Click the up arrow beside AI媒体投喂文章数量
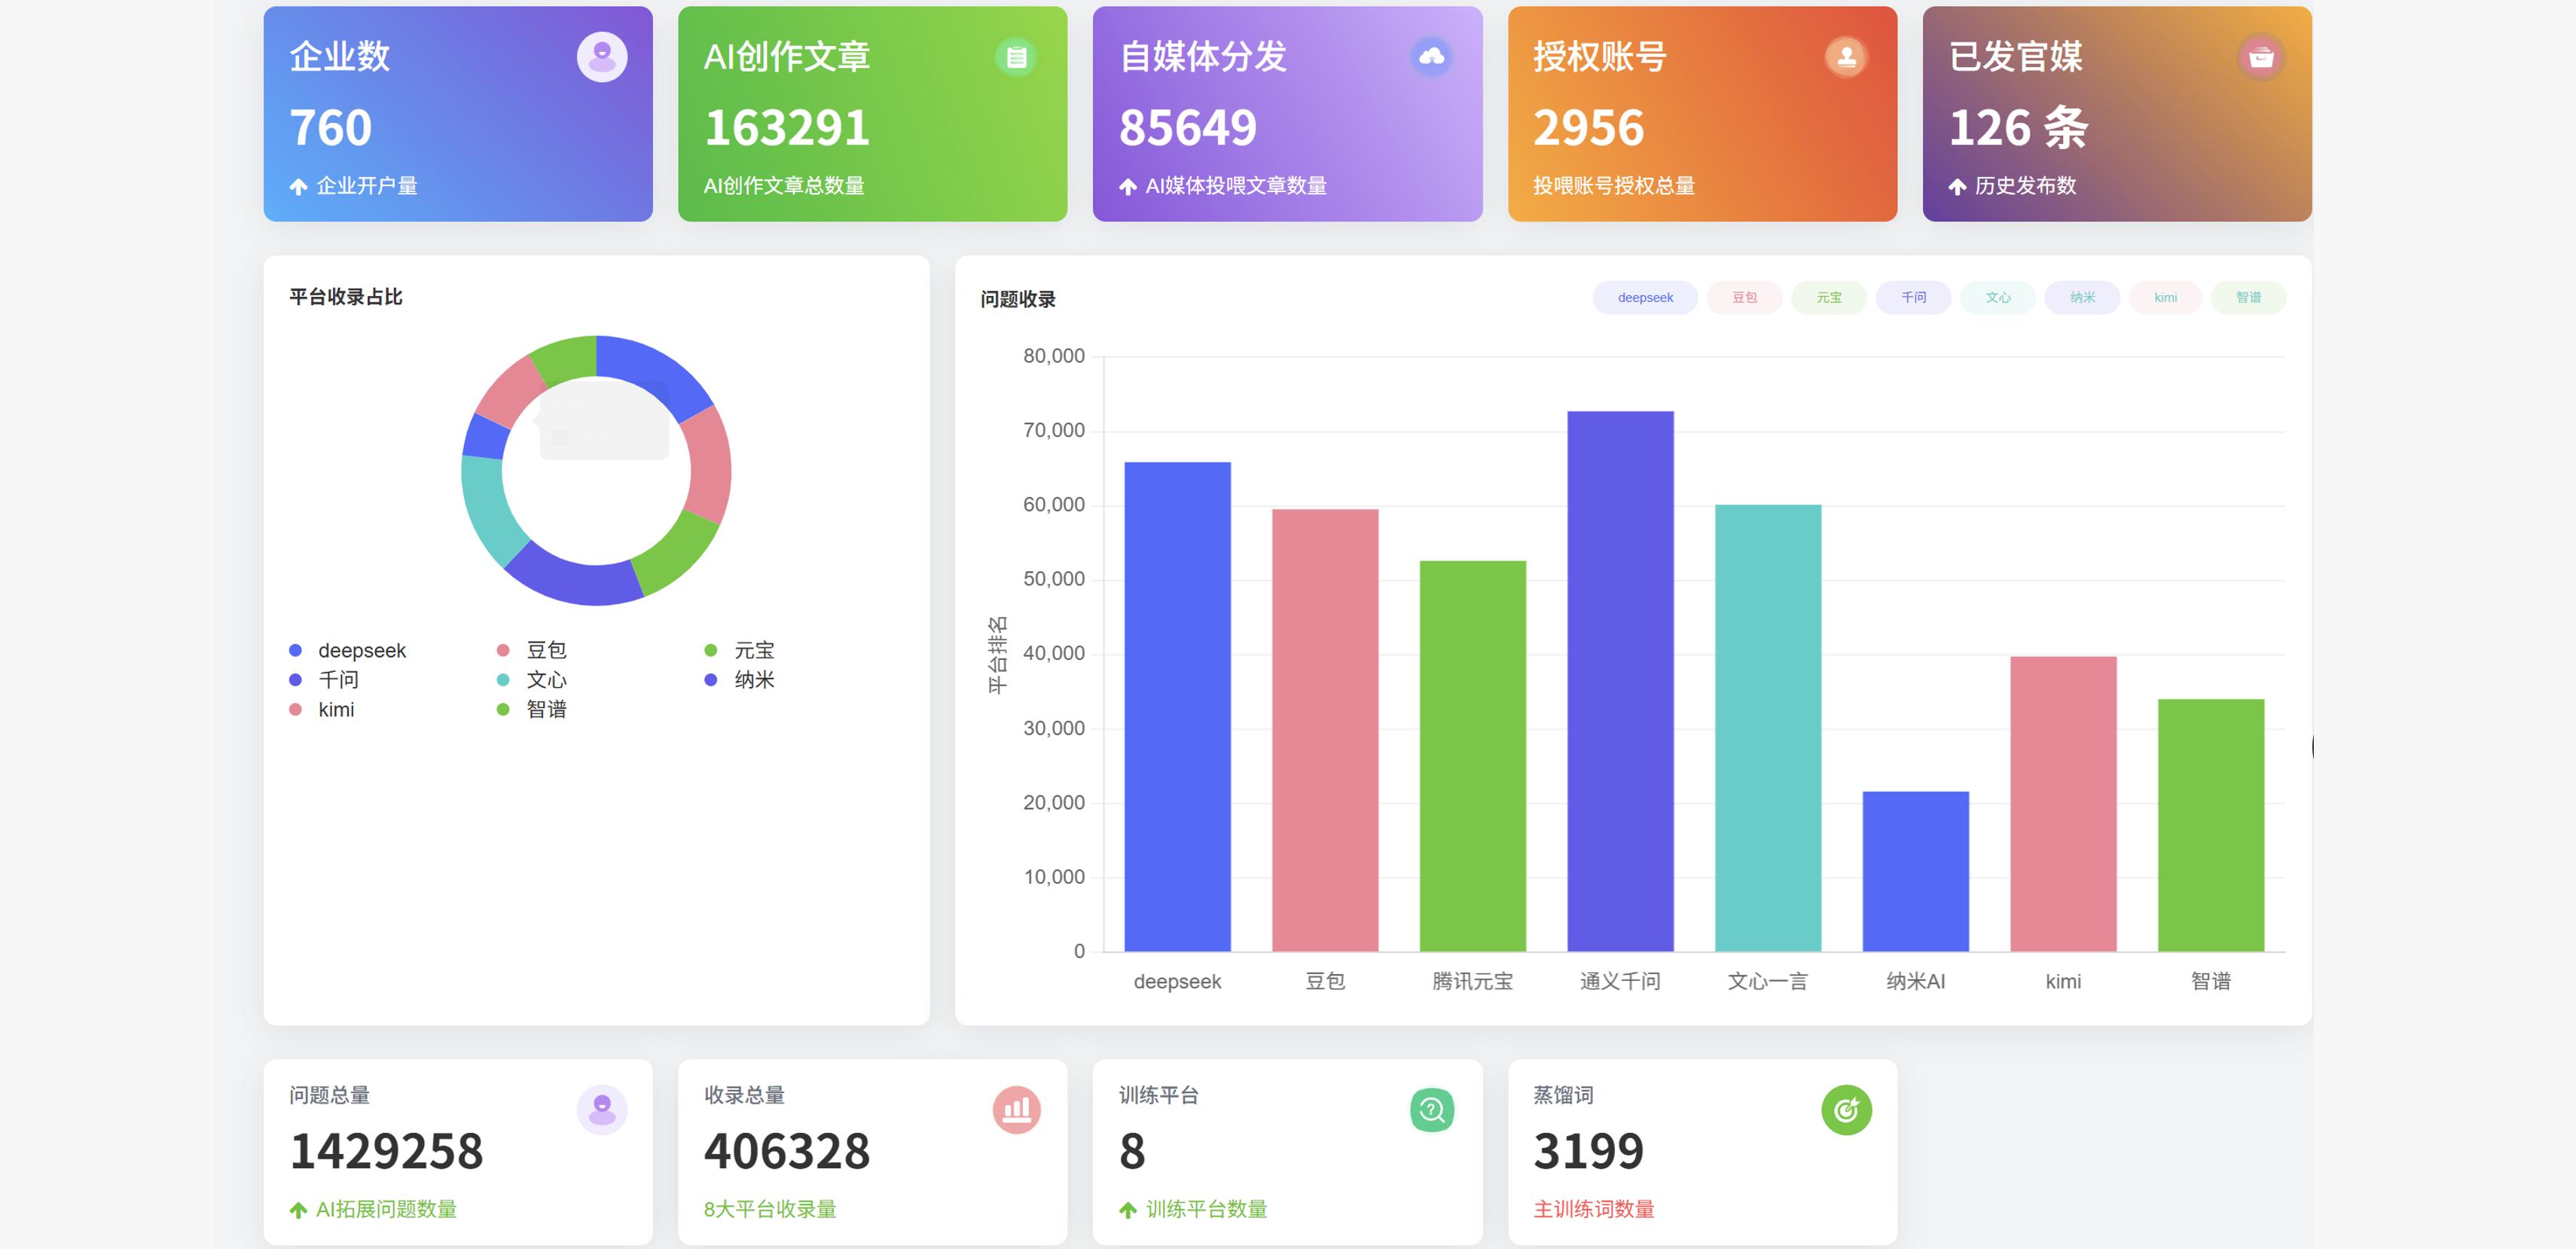This screenshot has width=2576, height=1249. click(1128, 186)
